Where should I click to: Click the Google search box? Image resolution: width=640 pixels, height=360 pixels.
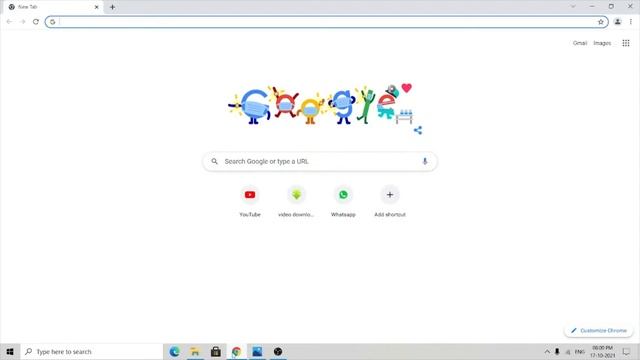pyautogui.click(x=320, y=161)
